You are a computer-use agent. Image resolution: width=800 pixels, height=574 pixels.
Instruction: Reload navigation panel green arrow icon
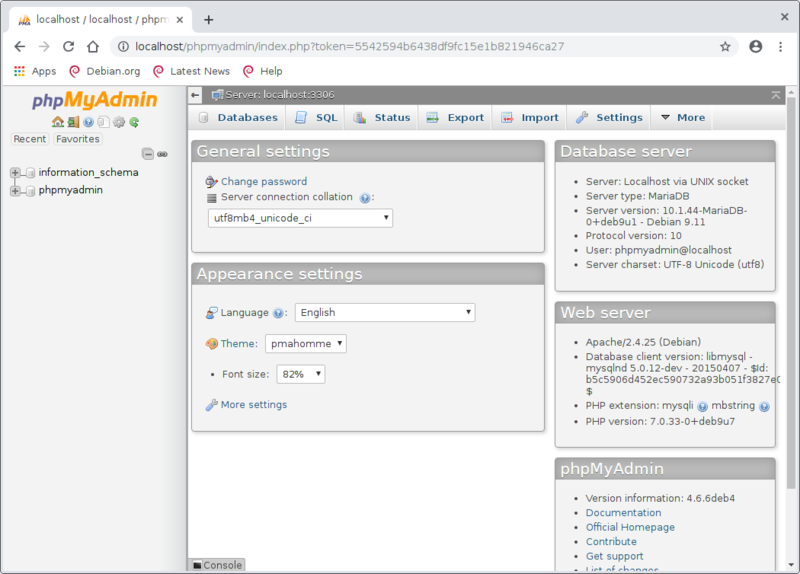click(134, 122)
